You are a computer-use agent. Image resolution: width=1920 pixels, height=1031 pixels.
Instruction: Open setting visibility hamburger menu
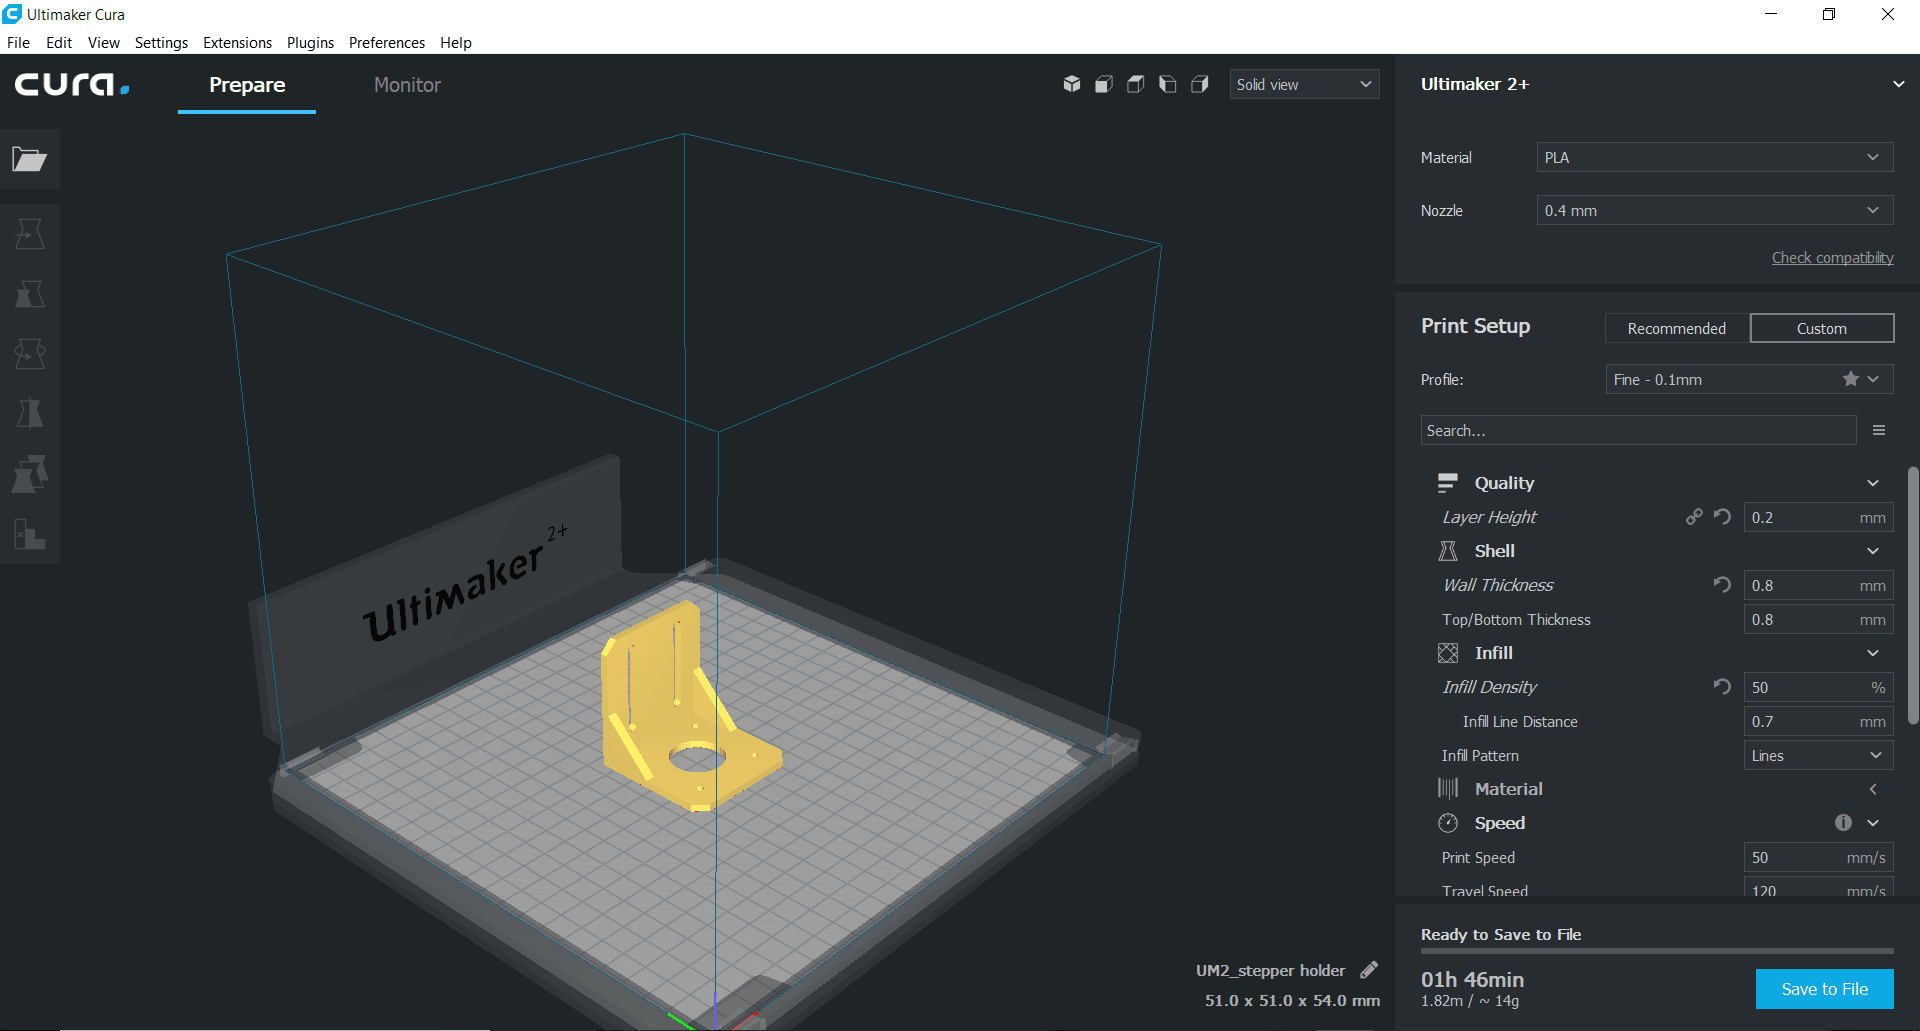pos(1879,430)
